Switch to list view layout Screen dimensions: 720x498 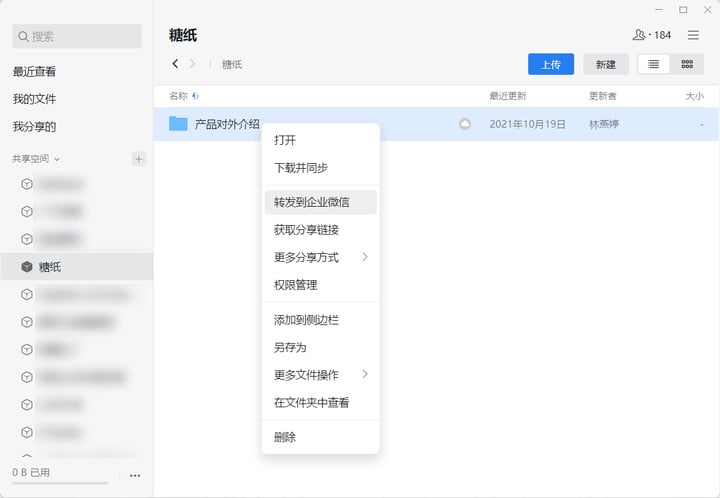point(653,64)
